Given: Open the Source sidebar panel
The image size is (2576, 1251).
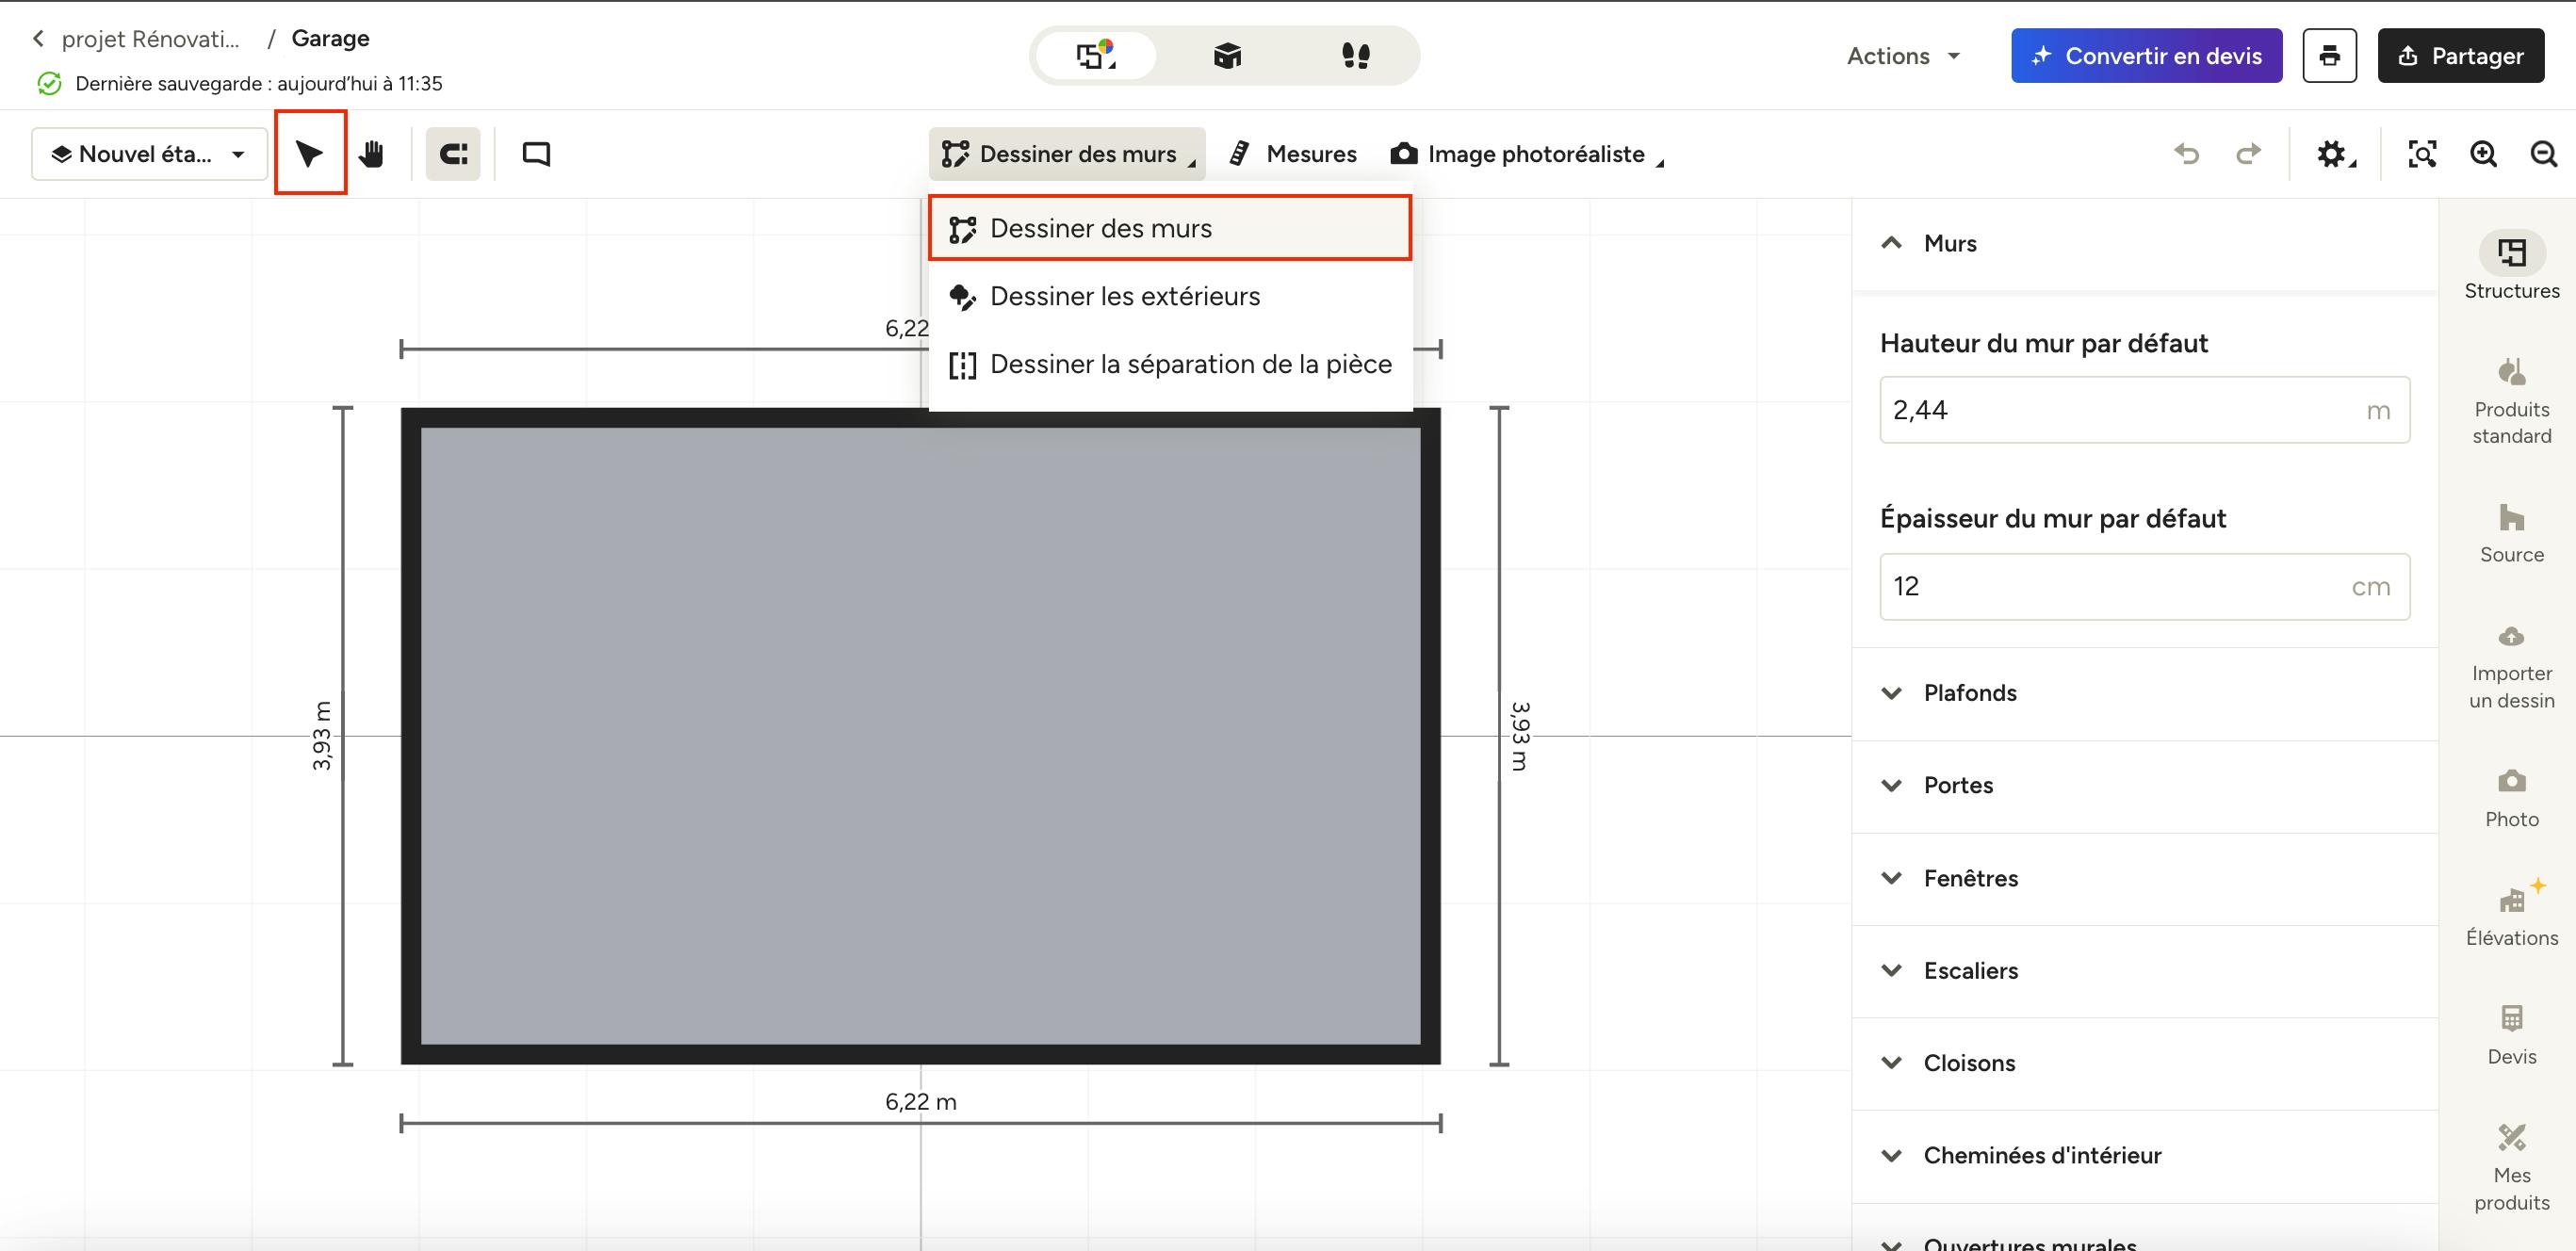Looking at the screenshot, I should pos(2511,534).
